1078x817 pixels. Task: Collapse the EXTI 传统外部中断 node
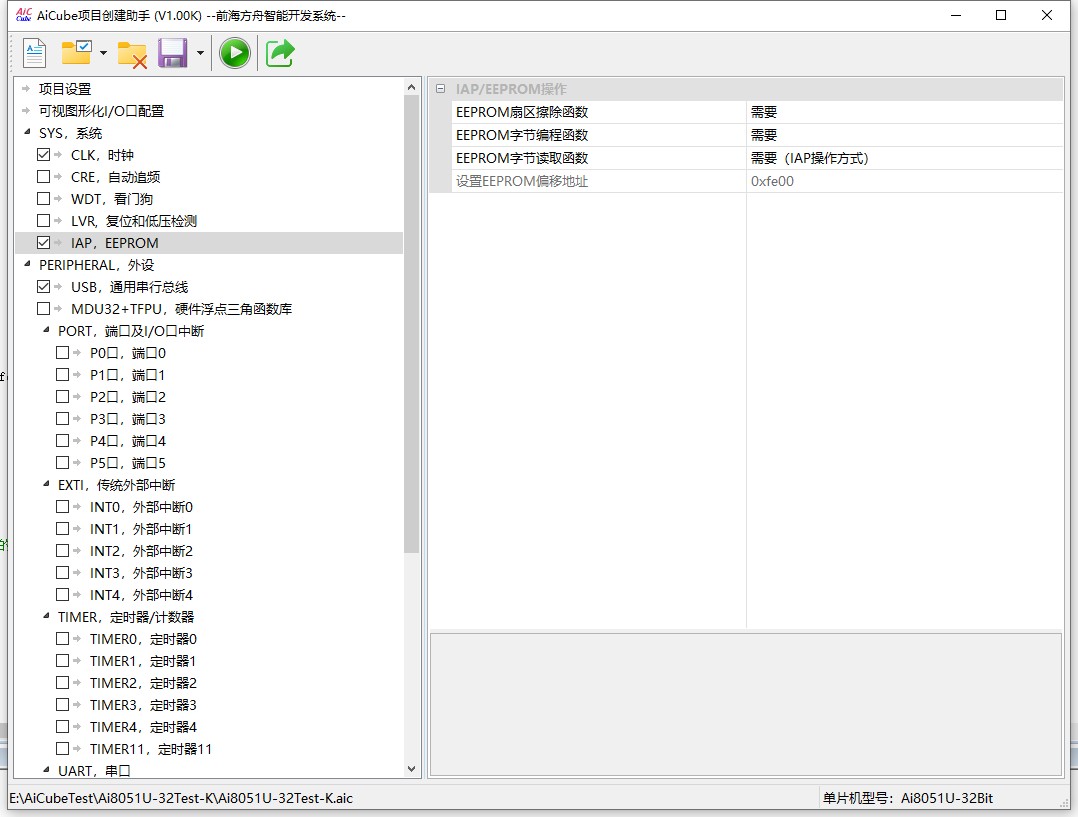pos(47,484)
